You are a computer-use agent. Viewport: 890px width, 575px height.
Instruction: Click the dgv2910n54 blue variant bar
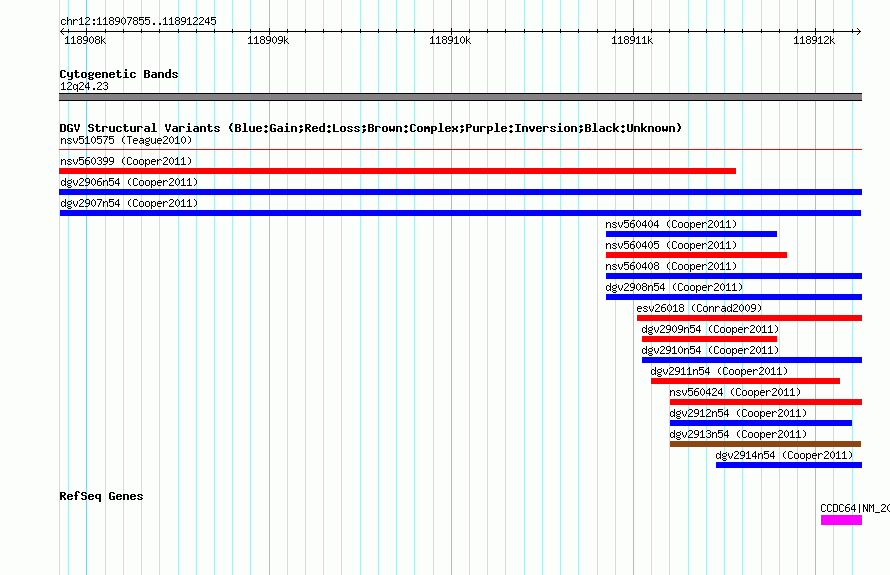click(752, 360)
